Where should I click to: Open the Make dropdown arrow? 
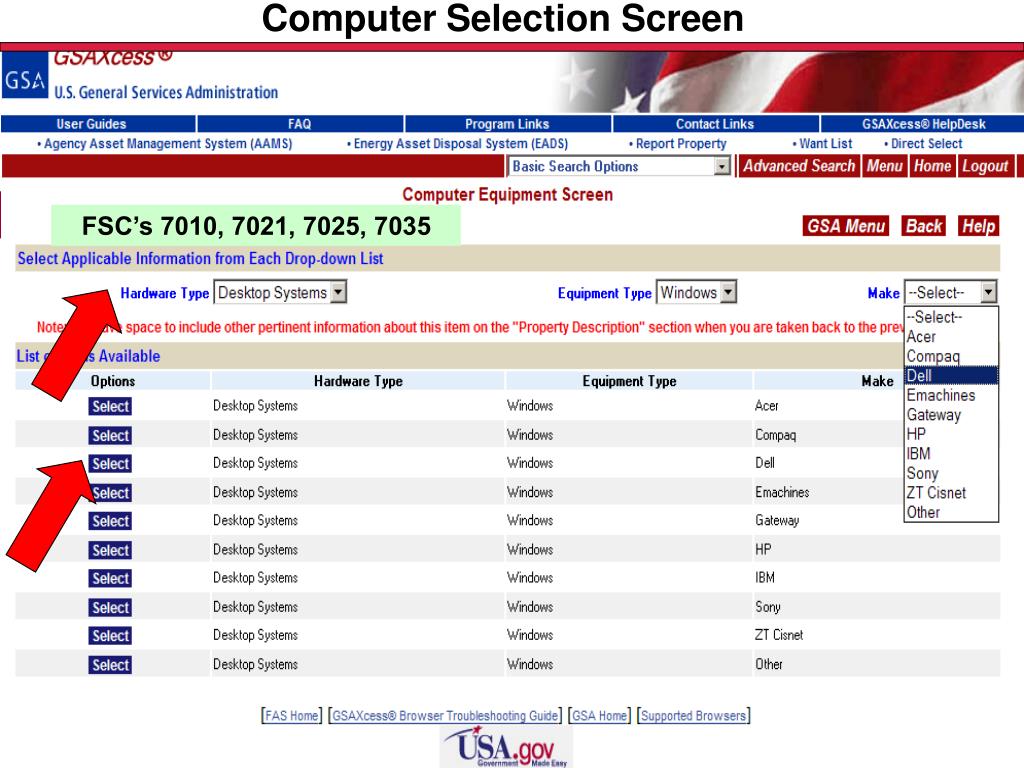[x=989, y=292]
